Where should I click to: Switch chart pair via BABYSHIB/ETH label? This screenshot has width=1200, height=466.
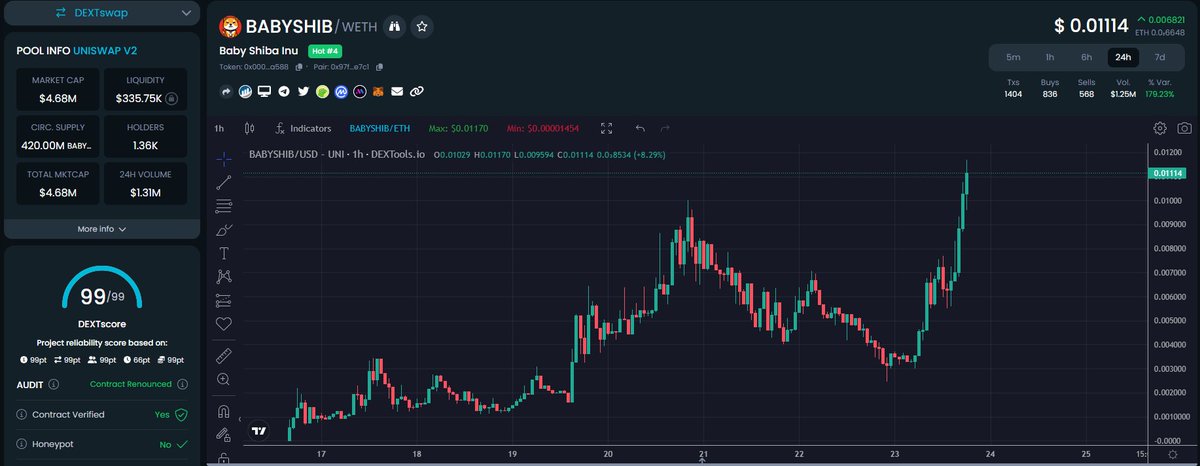click(x=379, y=128)
